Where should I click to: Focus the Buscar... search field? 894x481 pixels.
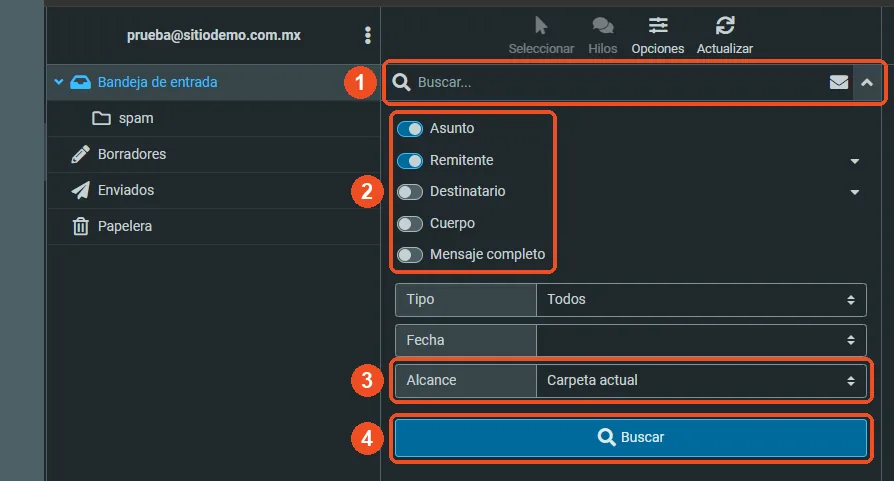point(619,83)
